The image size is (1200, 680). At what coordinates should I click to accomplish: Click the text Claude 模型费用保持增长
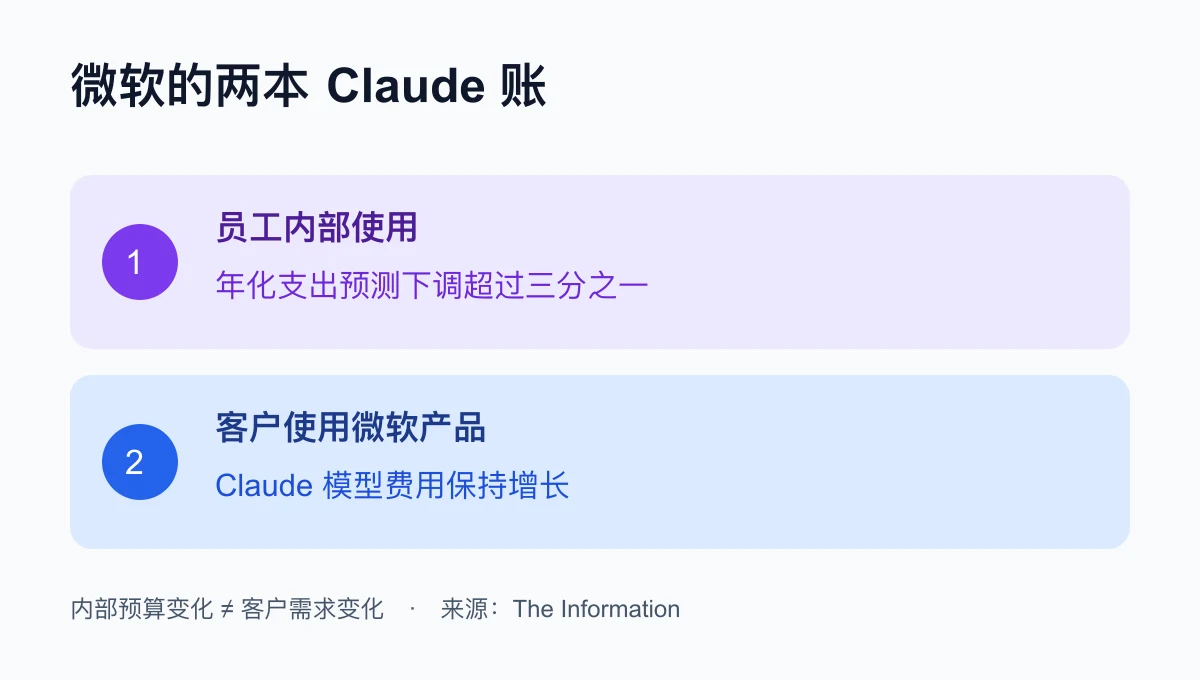tap(392, 486)
